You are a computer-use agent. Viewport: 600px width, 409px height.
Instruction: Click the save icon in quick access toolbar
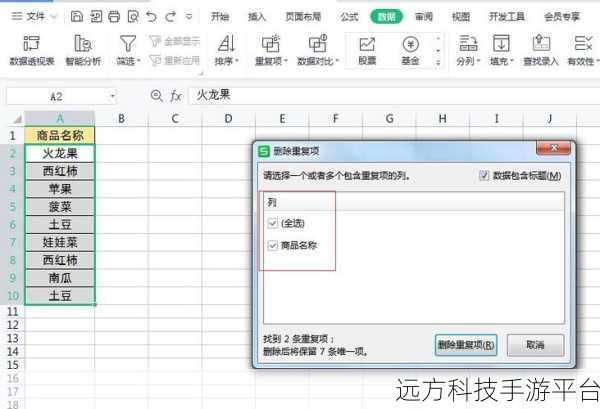(77, 16)
